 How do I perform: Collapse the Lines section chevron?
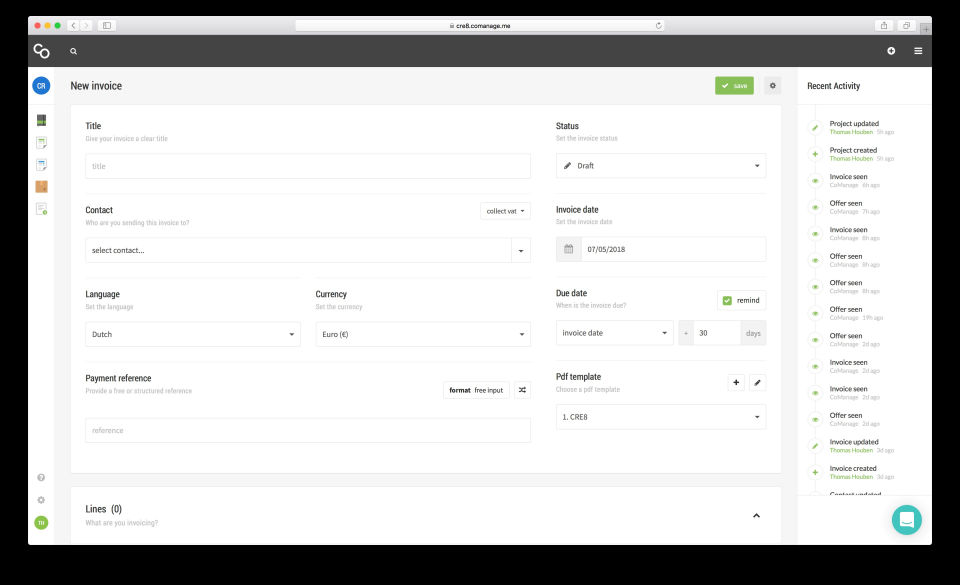(756, 515)
